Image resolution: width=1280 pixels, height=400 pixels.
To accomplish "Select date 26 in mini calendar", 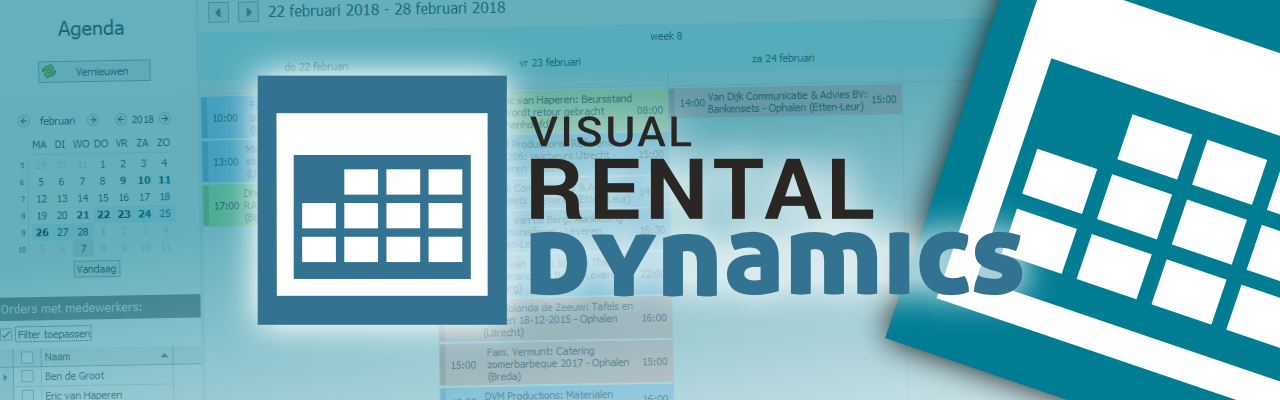I will tap(41, 231).
